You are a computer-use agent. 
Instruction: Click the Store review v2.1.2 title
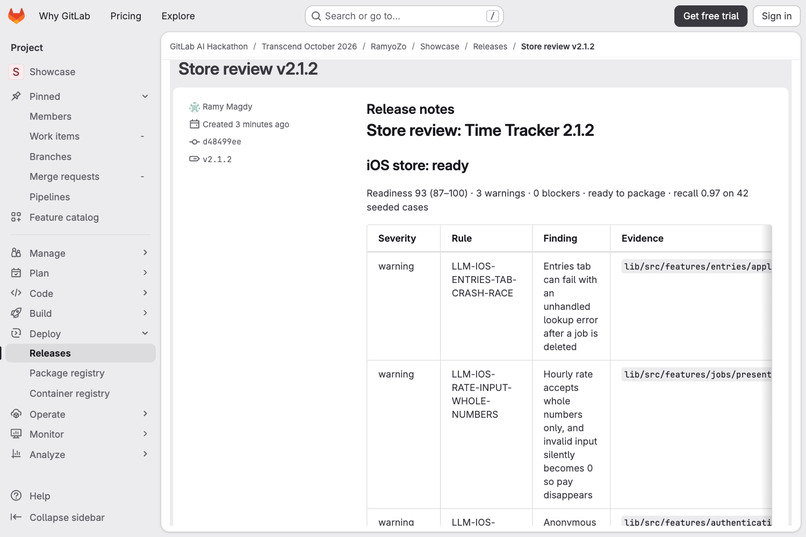(x=248, y=69)
